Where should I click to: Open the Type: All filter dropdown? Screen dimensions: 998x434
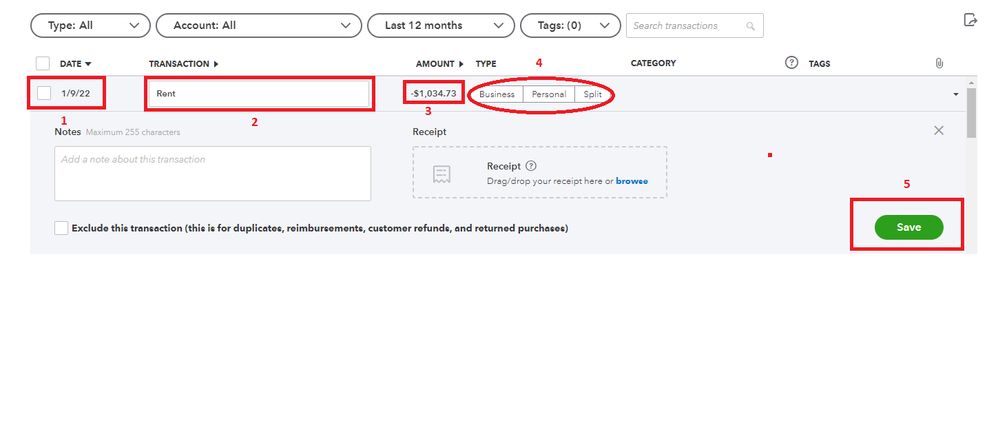click(90, 25)
